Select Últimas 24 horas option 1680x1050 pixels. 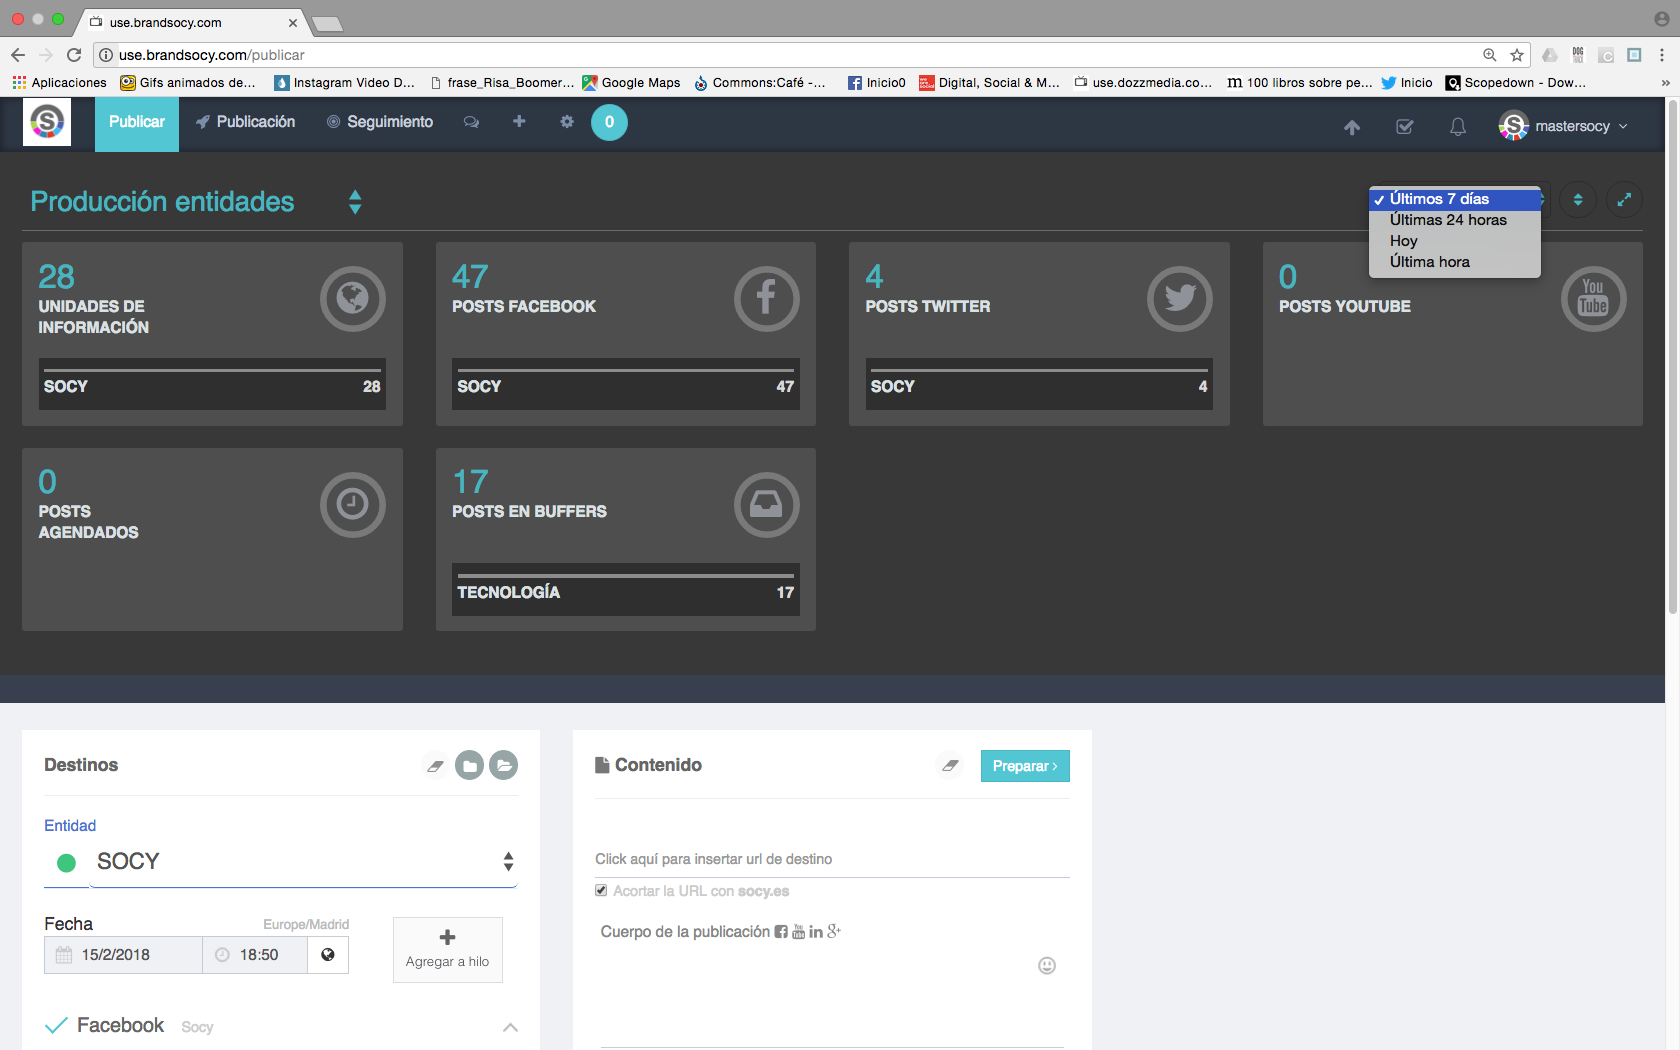[1454, 220]
